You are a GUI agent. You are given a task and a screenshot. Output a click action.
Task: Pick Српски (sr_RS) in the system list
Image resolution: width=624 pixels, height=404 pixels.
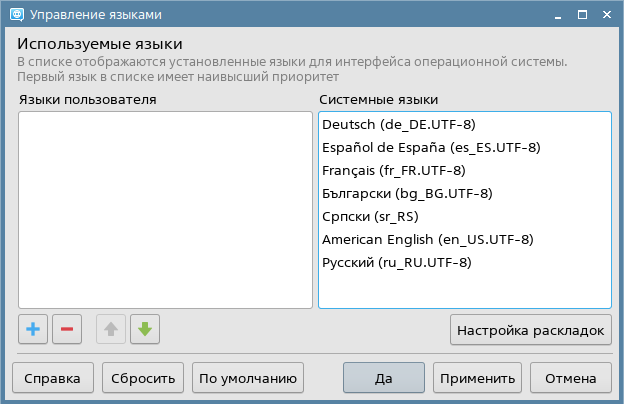pos(370,217)
